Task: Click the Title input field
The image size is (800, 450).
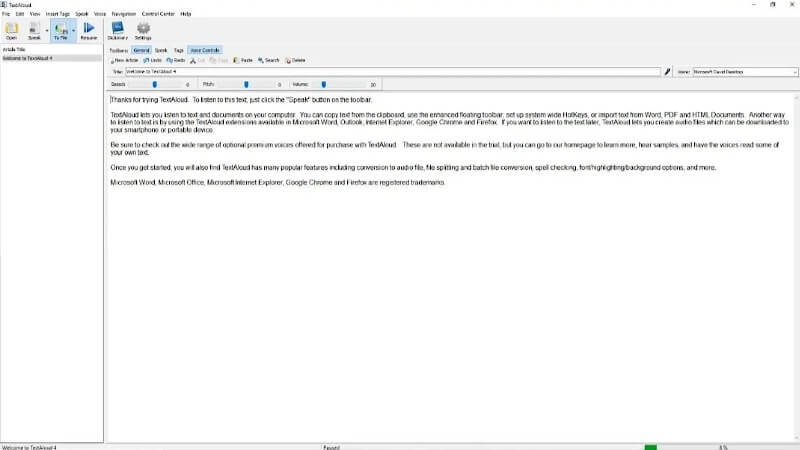Action: 393,72
